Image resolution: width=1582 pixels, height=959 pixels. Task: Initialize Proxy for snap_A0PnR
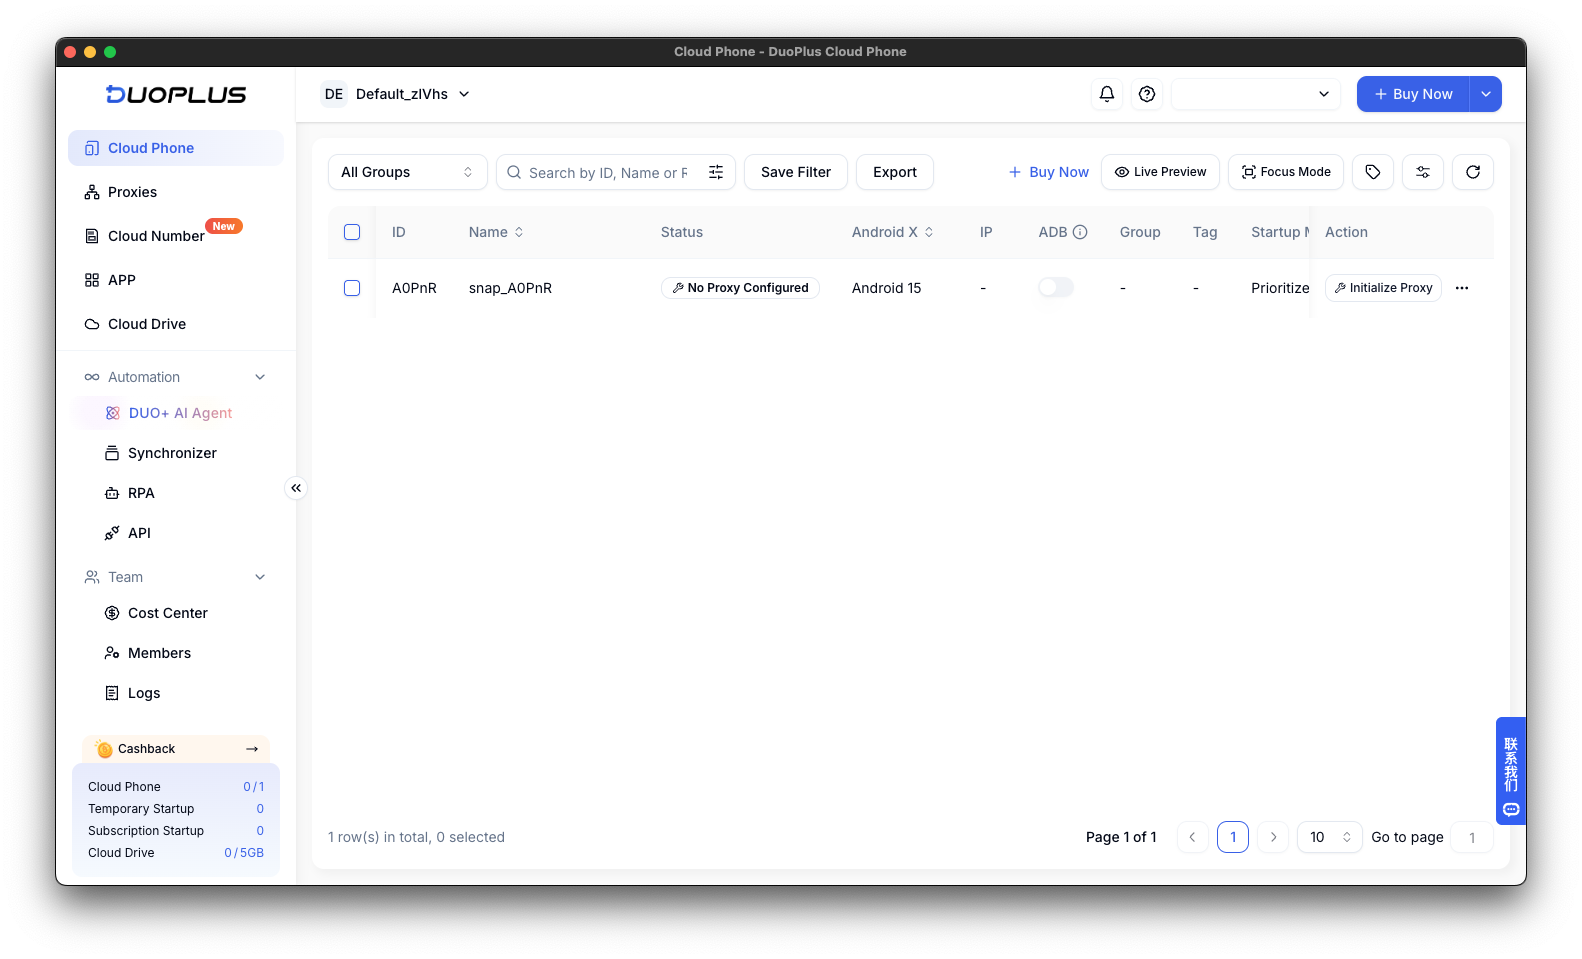(1383, 288)
